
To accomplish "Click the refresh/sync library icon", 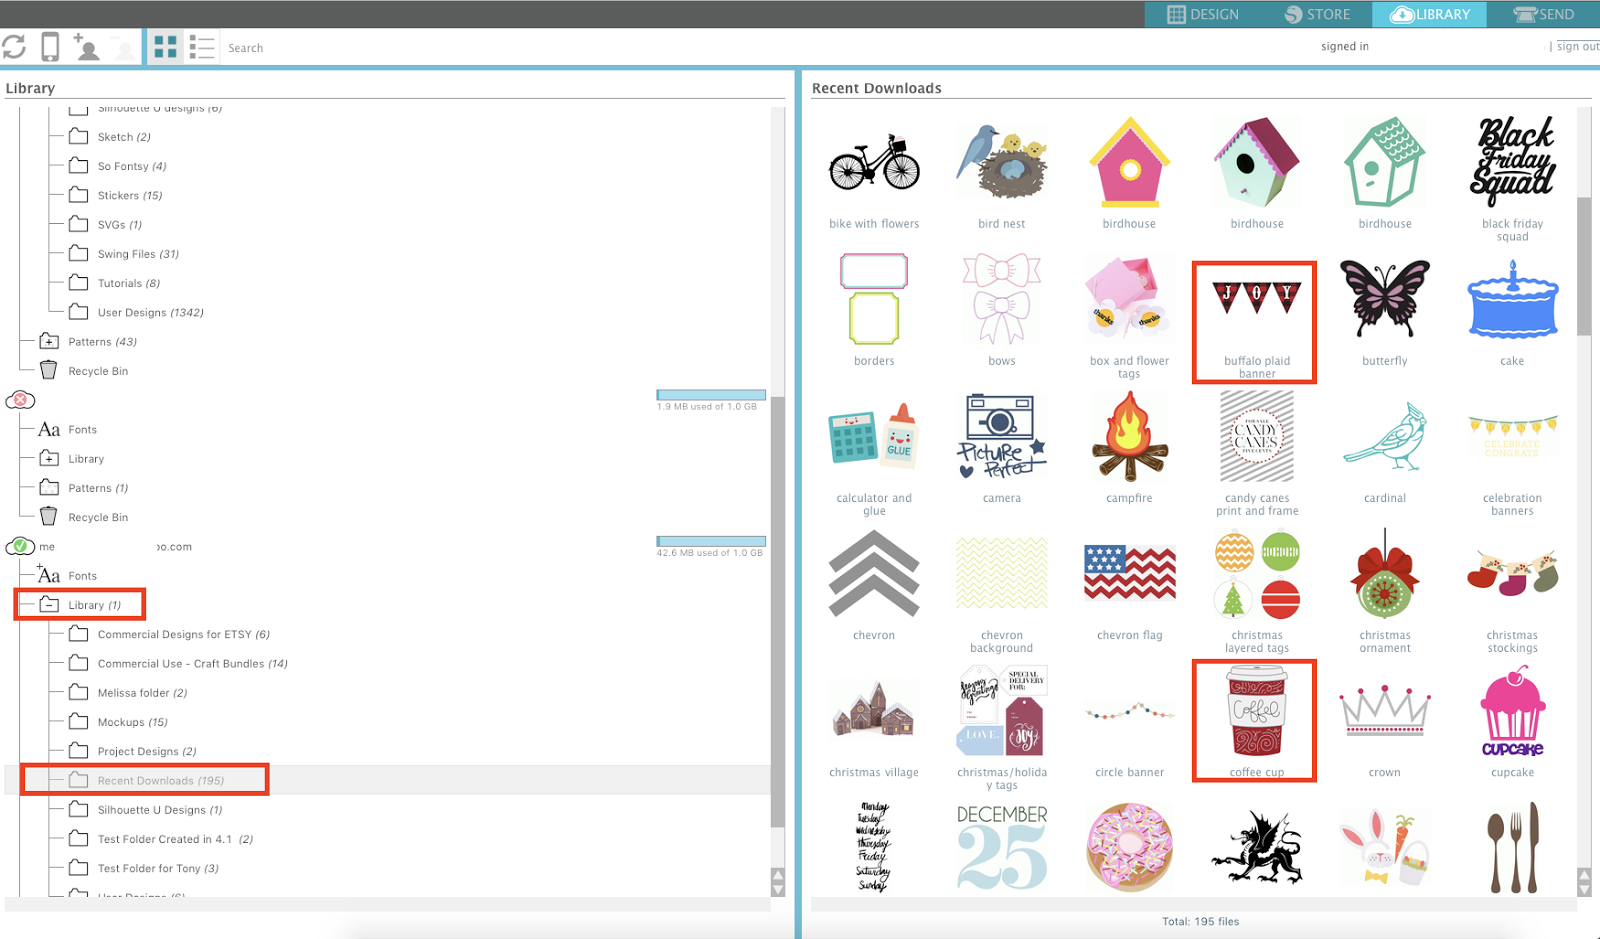I will pyautogui.click(x=14, y=47).
